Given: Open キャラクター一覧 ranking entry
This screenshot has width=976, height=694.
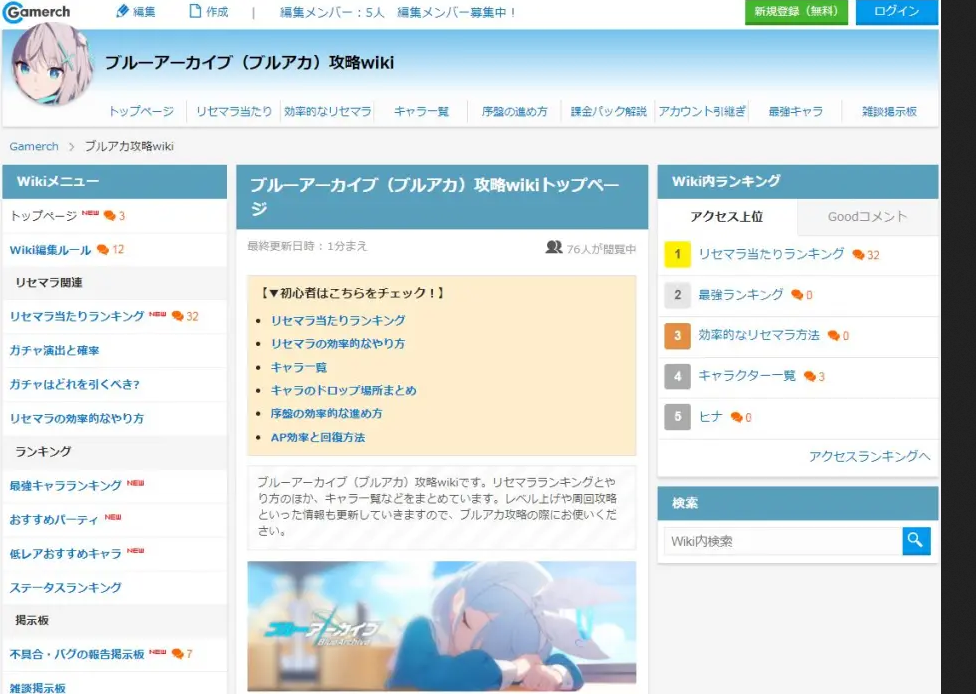Looking at the screenshot, I should [747, 376].
